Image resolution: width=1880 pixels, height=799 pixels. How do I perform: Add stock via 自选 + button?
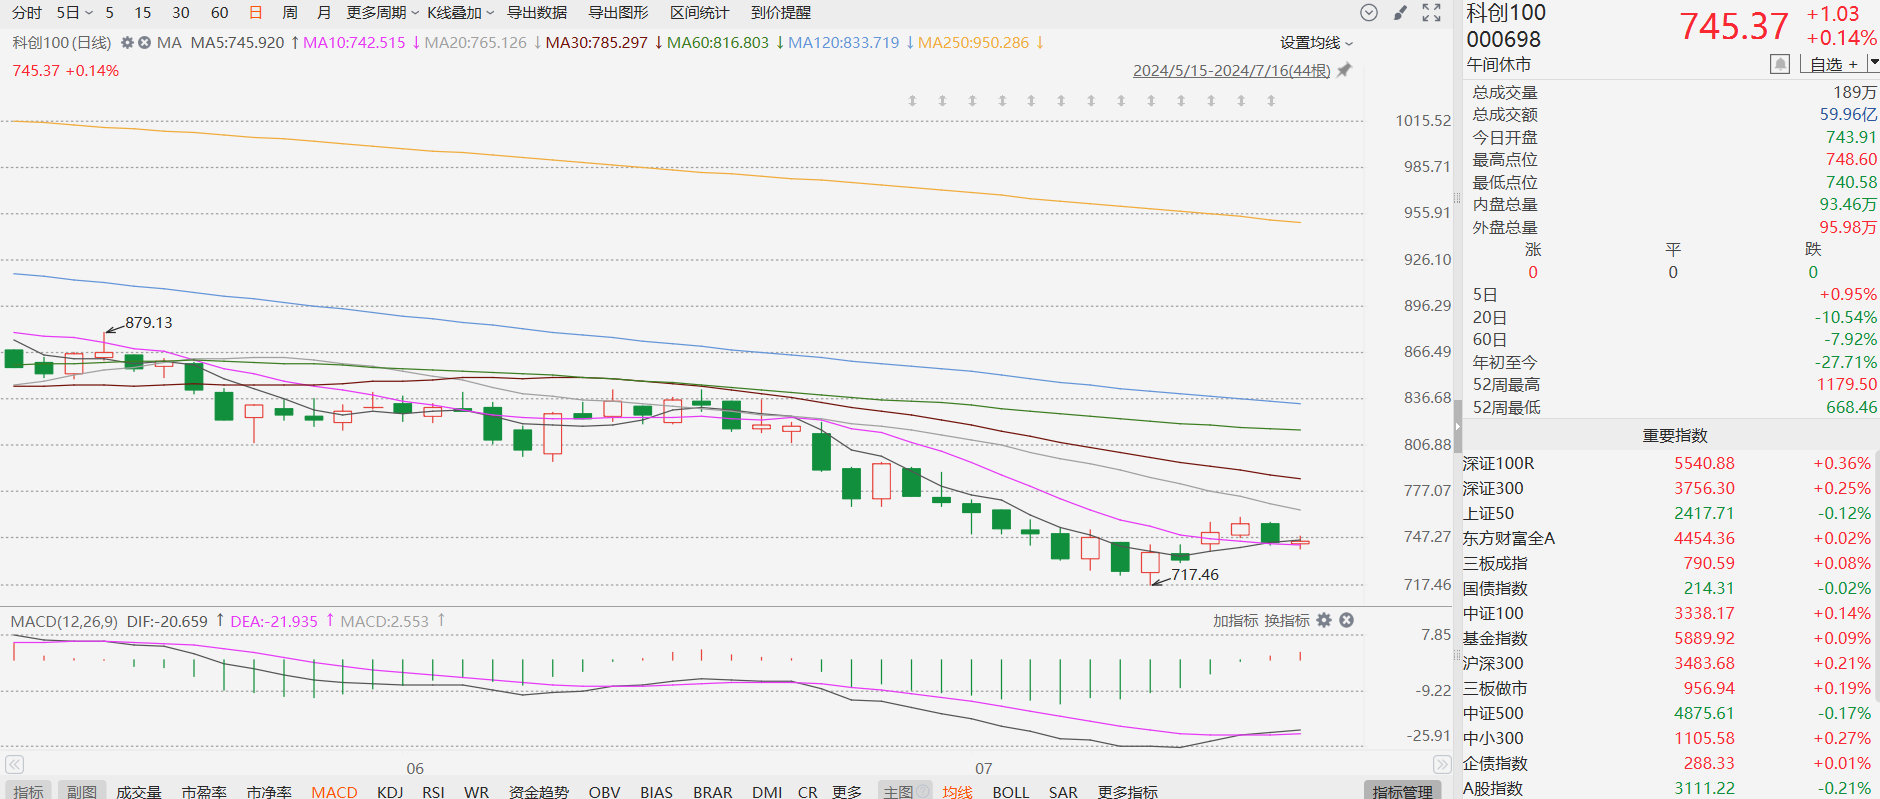[1833, 64]
